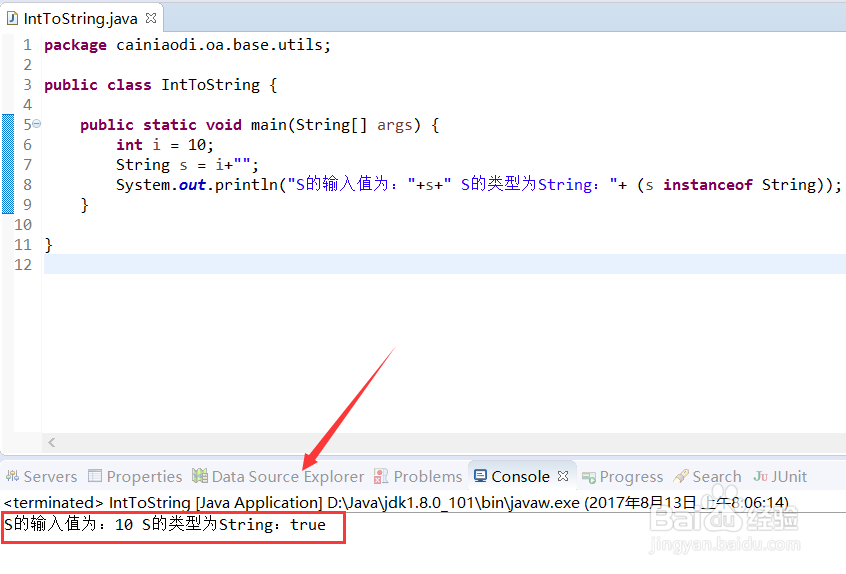The image size is (846, 574).
Task: Open the Progress view tab
Action: pos(623,476)
